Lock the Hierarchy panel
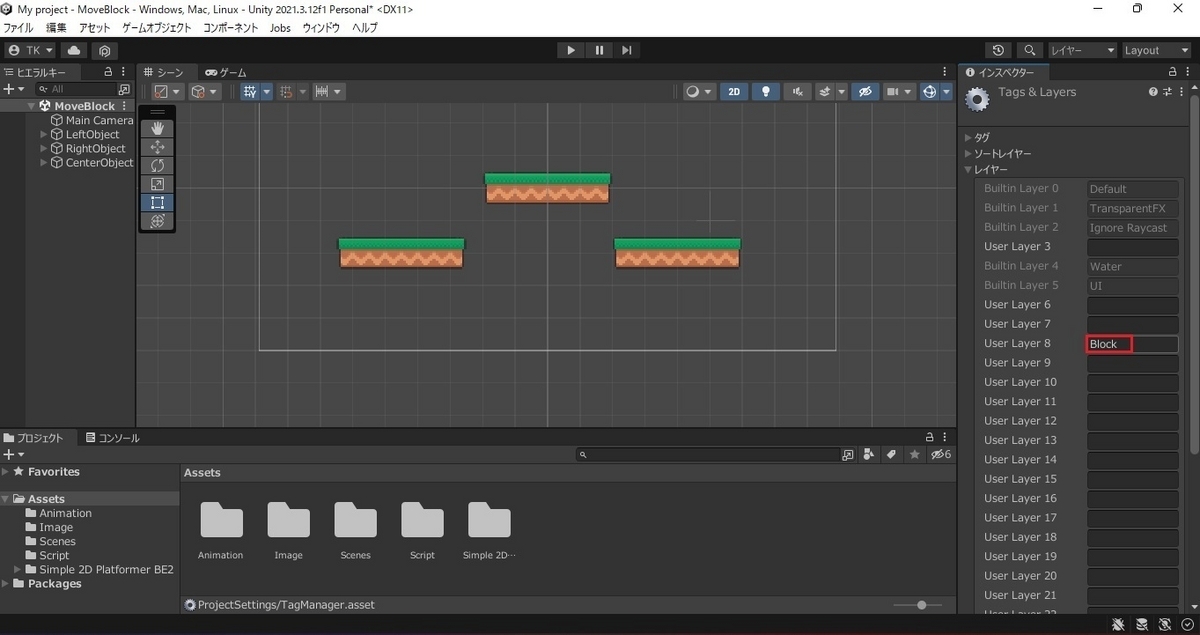Image resolution: width=1200 pixels, height=635 pixels. (x=108, y=72)
